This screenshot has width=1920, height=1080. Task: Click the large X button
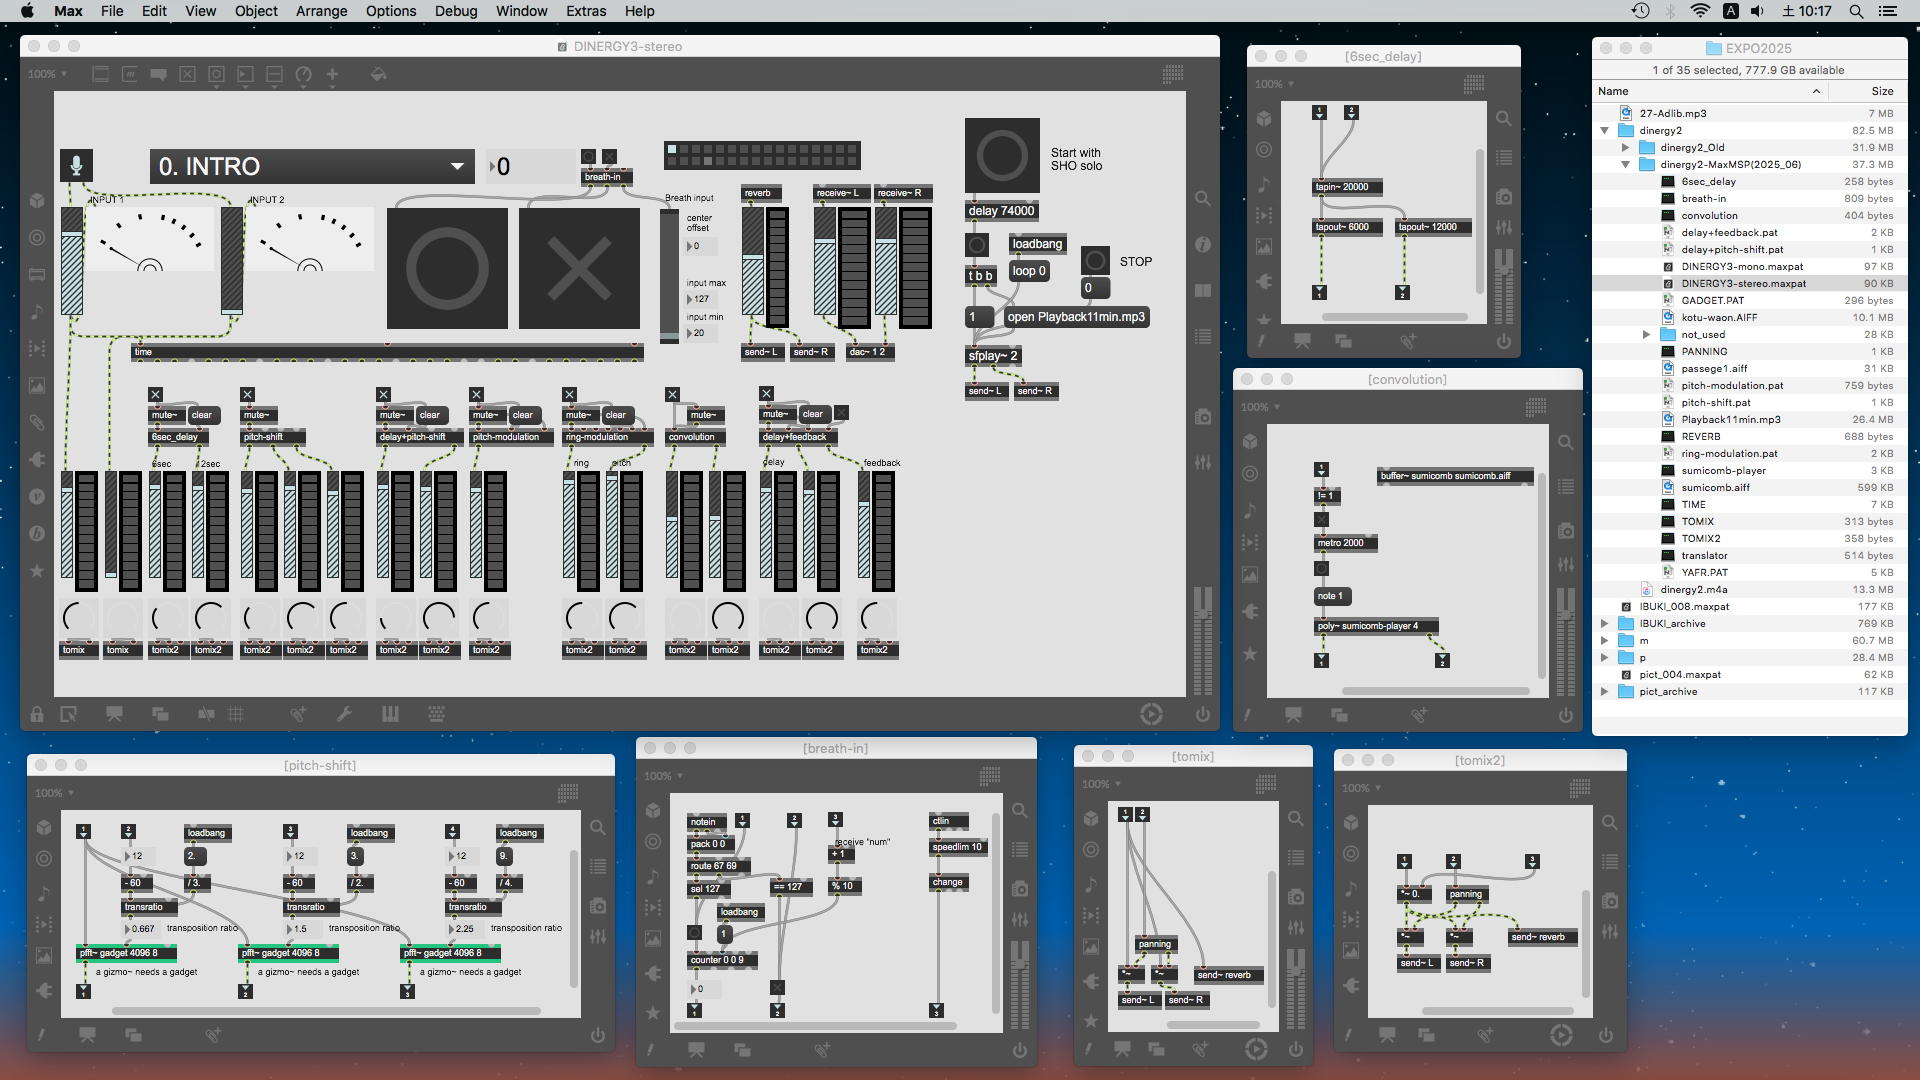coord(579,268)
